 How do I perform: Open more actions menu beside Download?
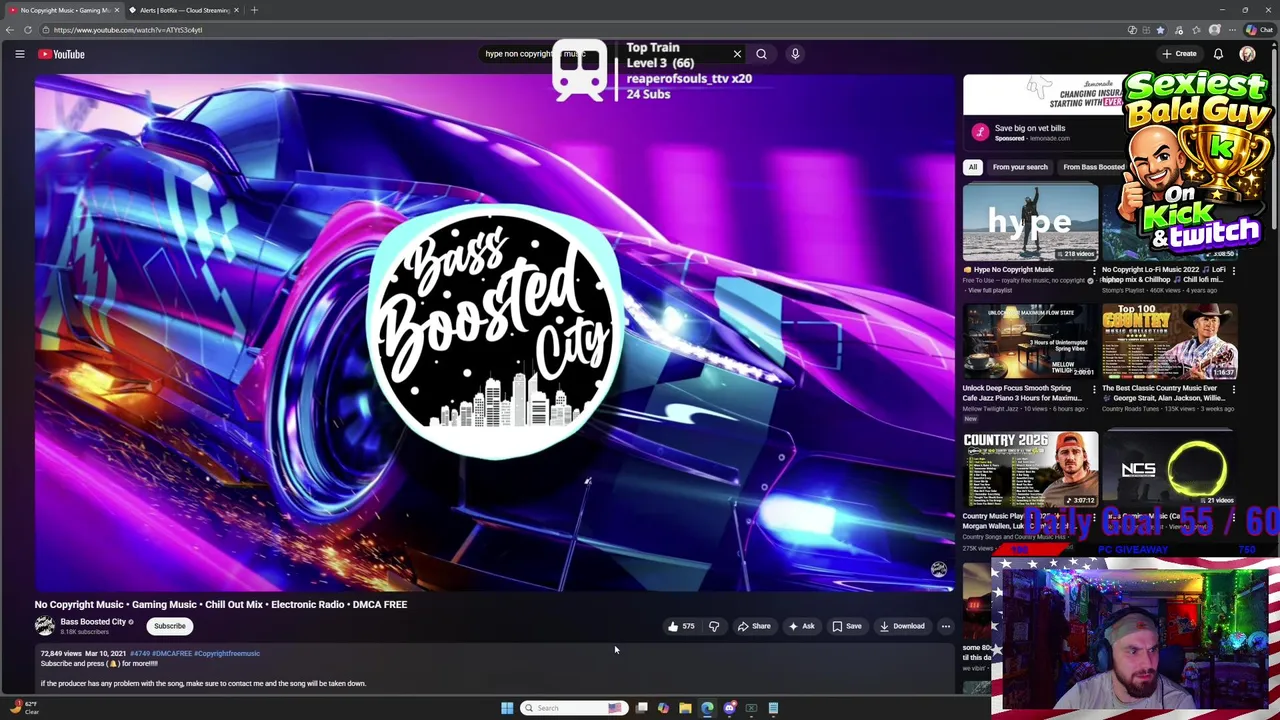(945, 626)
